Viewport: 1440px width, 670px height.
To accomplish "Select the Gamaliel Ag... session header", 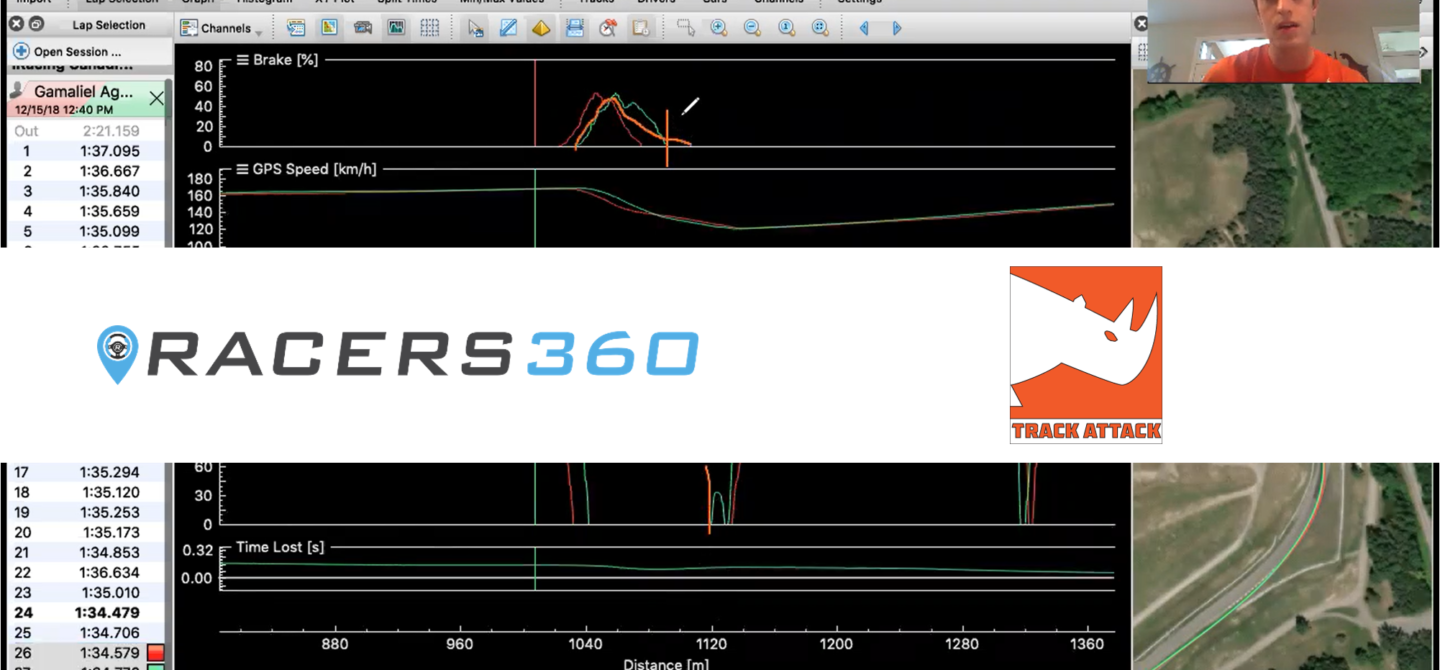I will (86, 100).
